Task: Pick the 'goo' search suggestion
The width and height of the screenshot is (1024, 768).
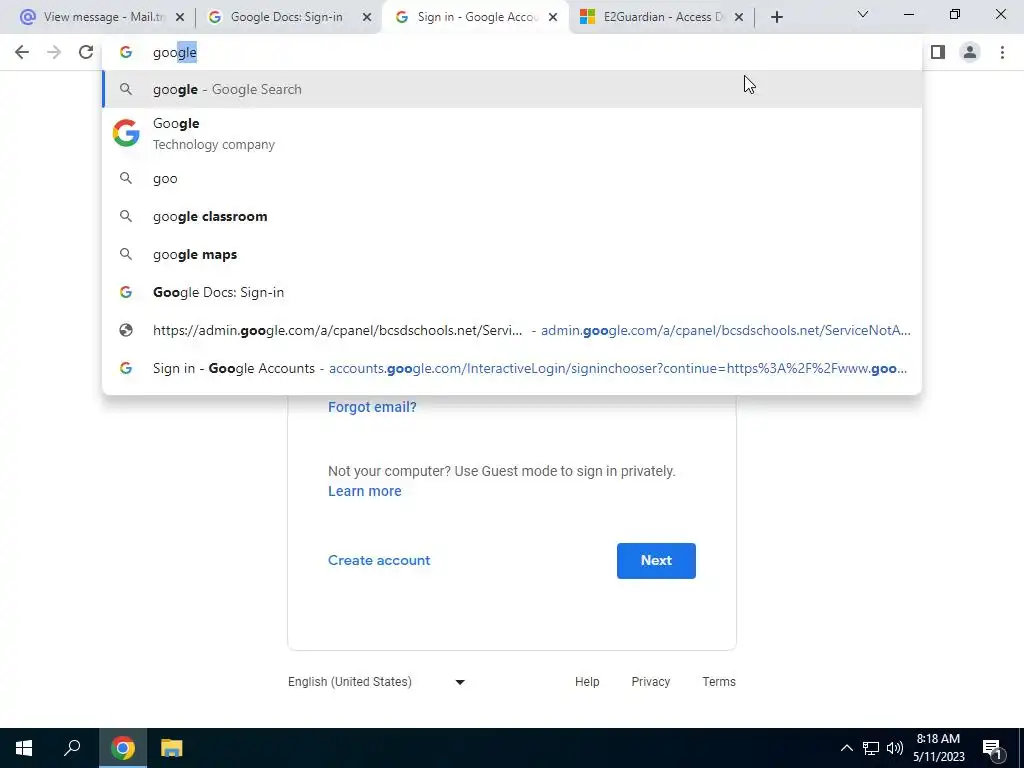Action: click(x=513, y=178)
